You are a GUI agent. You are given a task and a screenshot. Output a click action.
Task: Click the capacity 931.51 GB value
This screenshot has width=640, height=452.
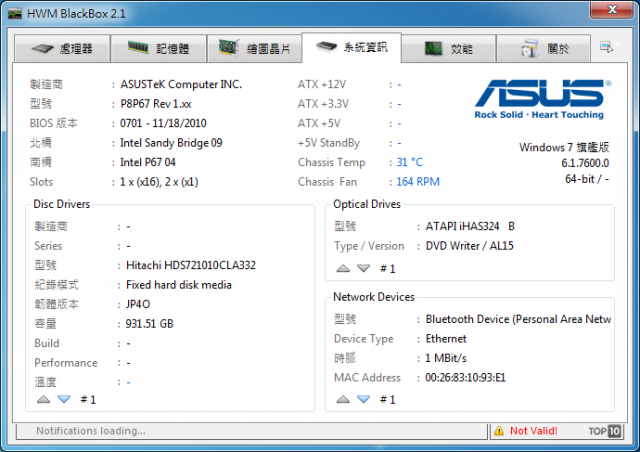pyautogui.click(x=149, y=324)
